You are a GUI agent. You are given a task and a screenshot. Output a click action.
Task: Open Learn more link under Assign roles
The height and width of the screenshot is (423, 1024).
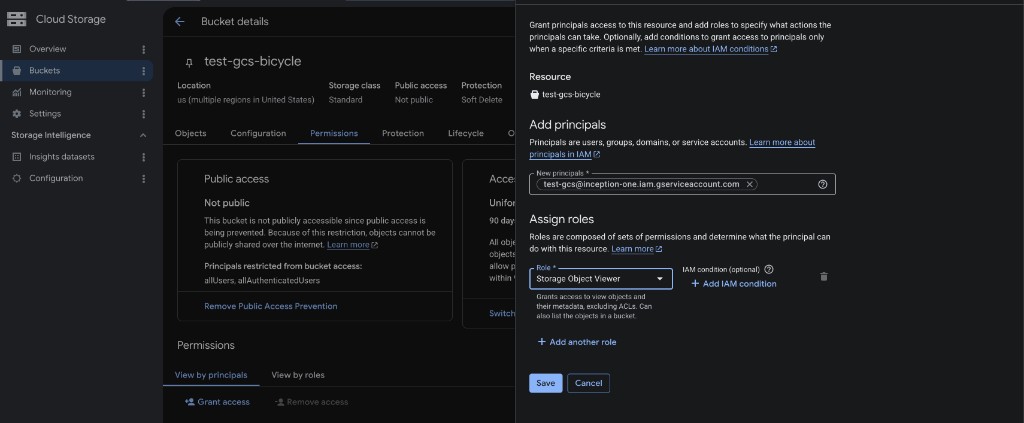pyautogui.click(x=637, y=249)
